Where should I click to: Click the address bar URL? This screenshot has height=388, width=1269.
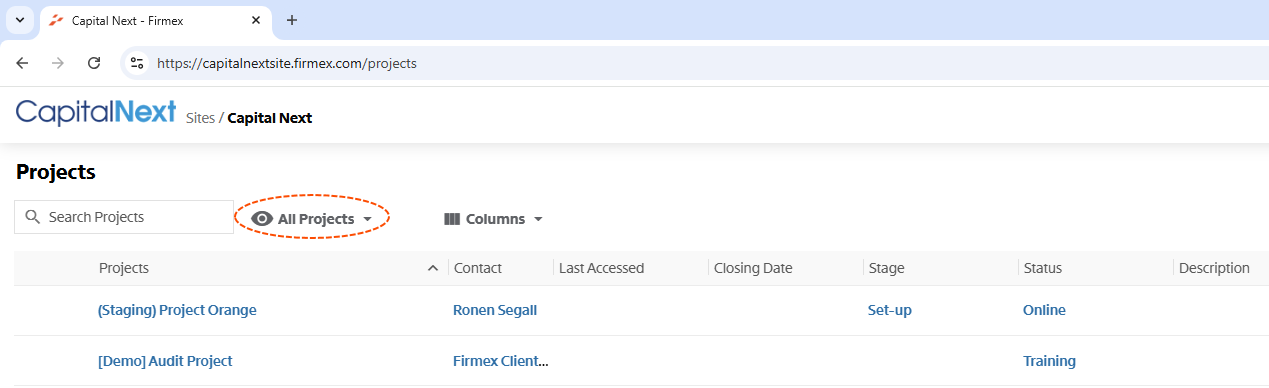pyautogui.click(x=287, y=63)
